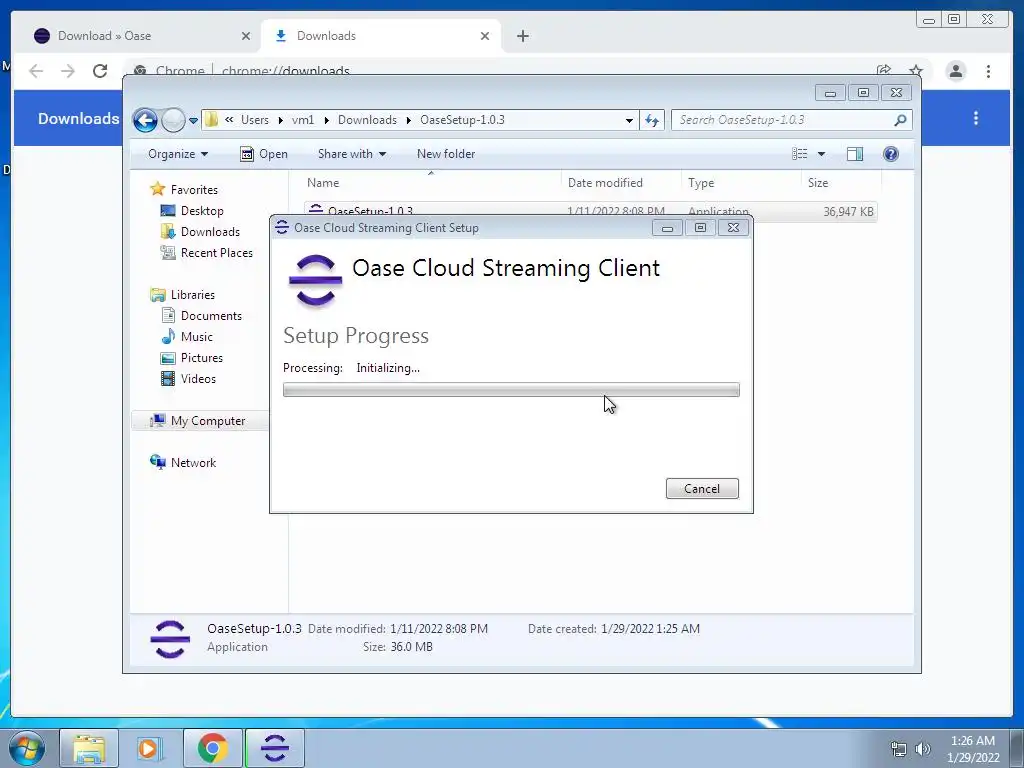Open the network tray icon

pyautogui.click(x=899, y=750)
